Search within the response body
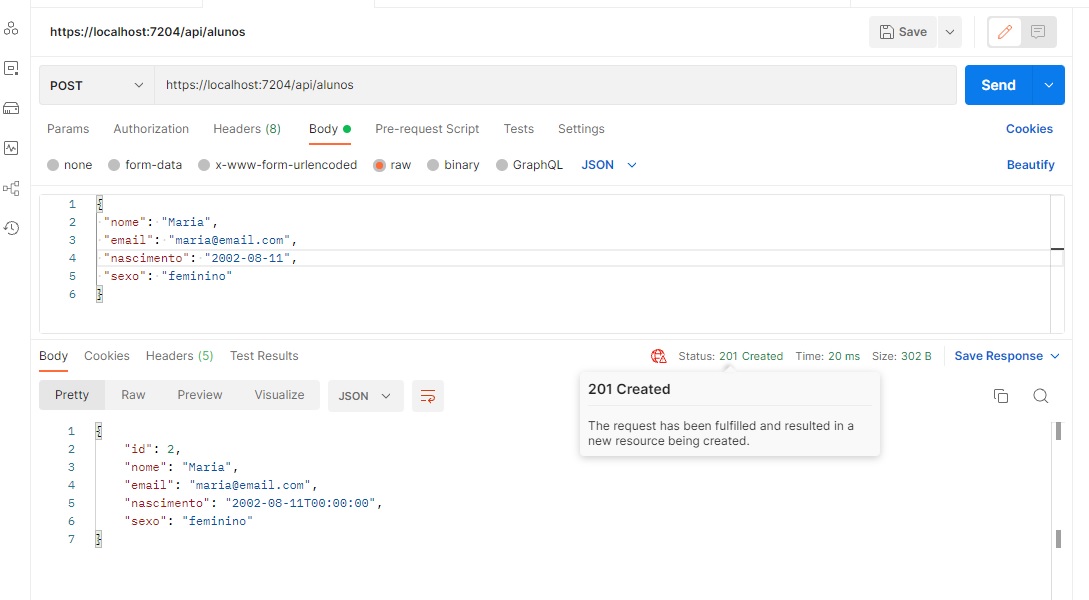Viewport: 1089px width, 600px height. pyautogui.click(x=1041, y=396)
